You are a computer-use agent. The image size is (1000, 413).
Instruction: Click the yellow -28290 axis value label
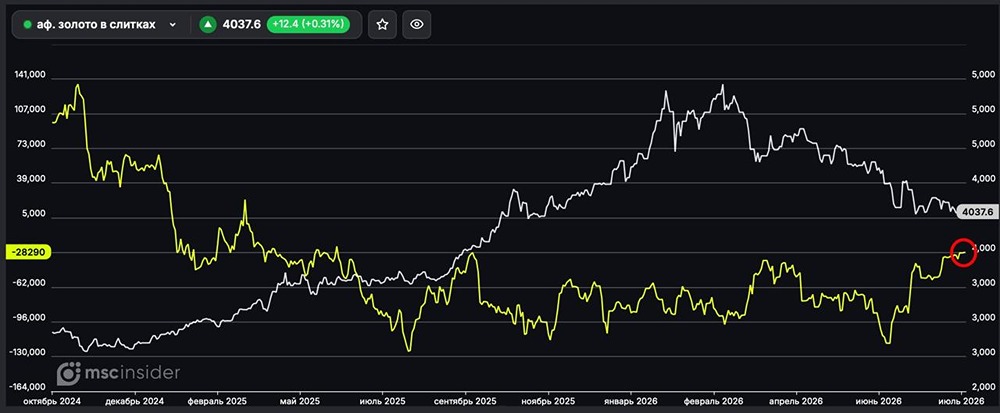[26, 252]
